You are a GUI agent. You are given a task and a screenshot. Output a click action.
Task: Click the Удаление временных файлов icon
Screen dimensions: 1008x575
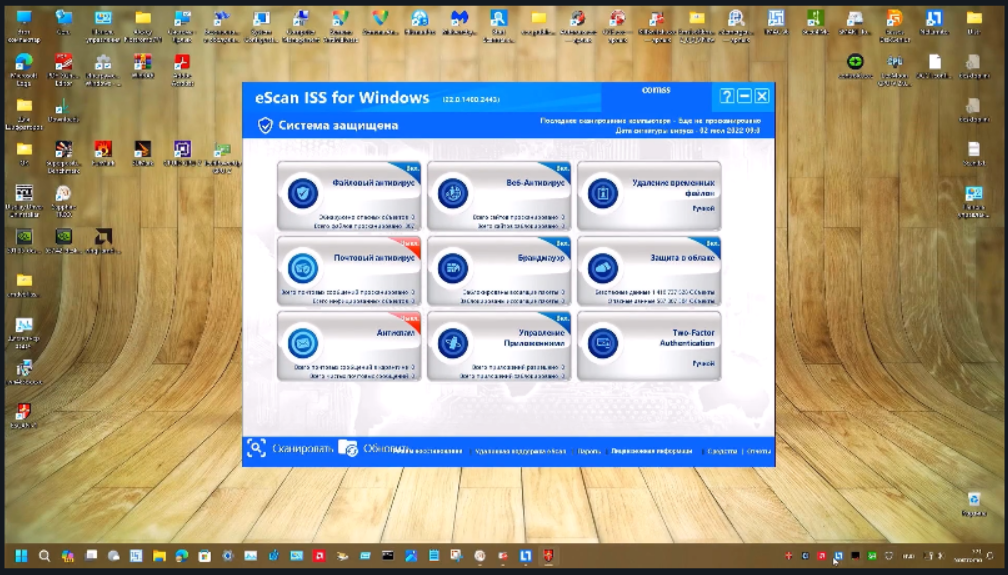click(x=602, y=193)
